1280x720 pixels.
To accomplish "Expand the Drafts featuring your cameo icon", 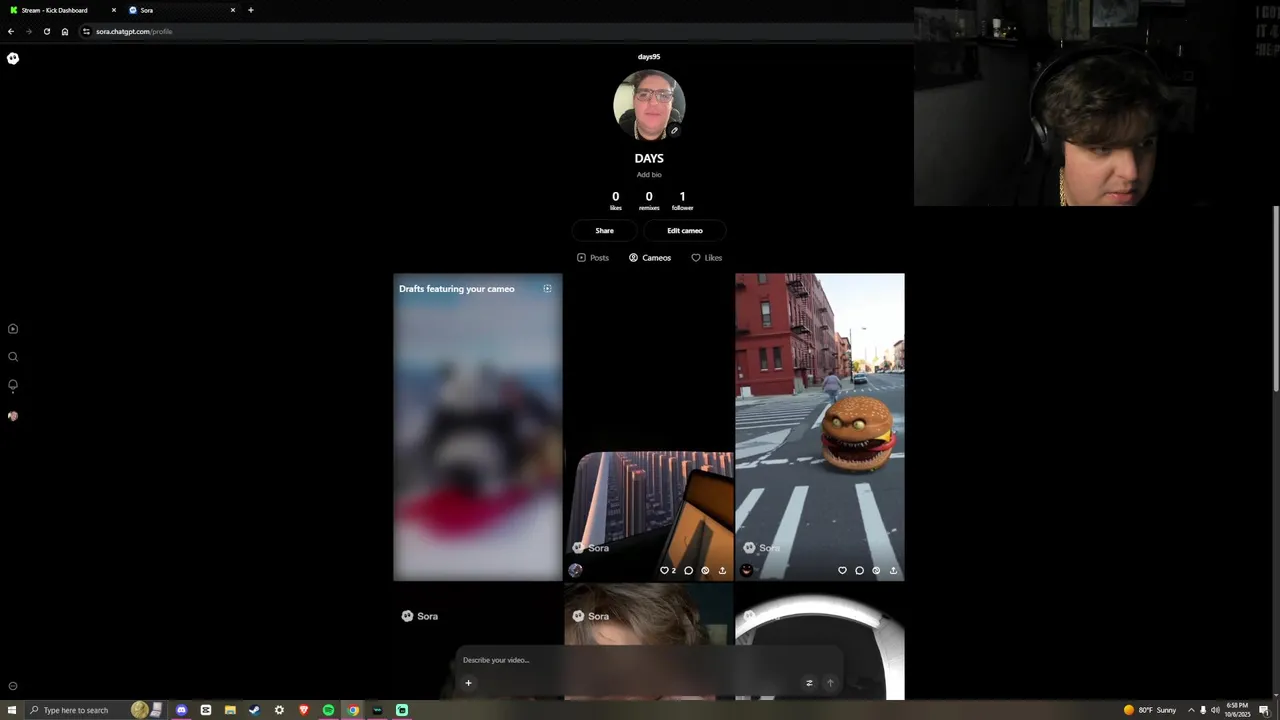I will (547, 289).
